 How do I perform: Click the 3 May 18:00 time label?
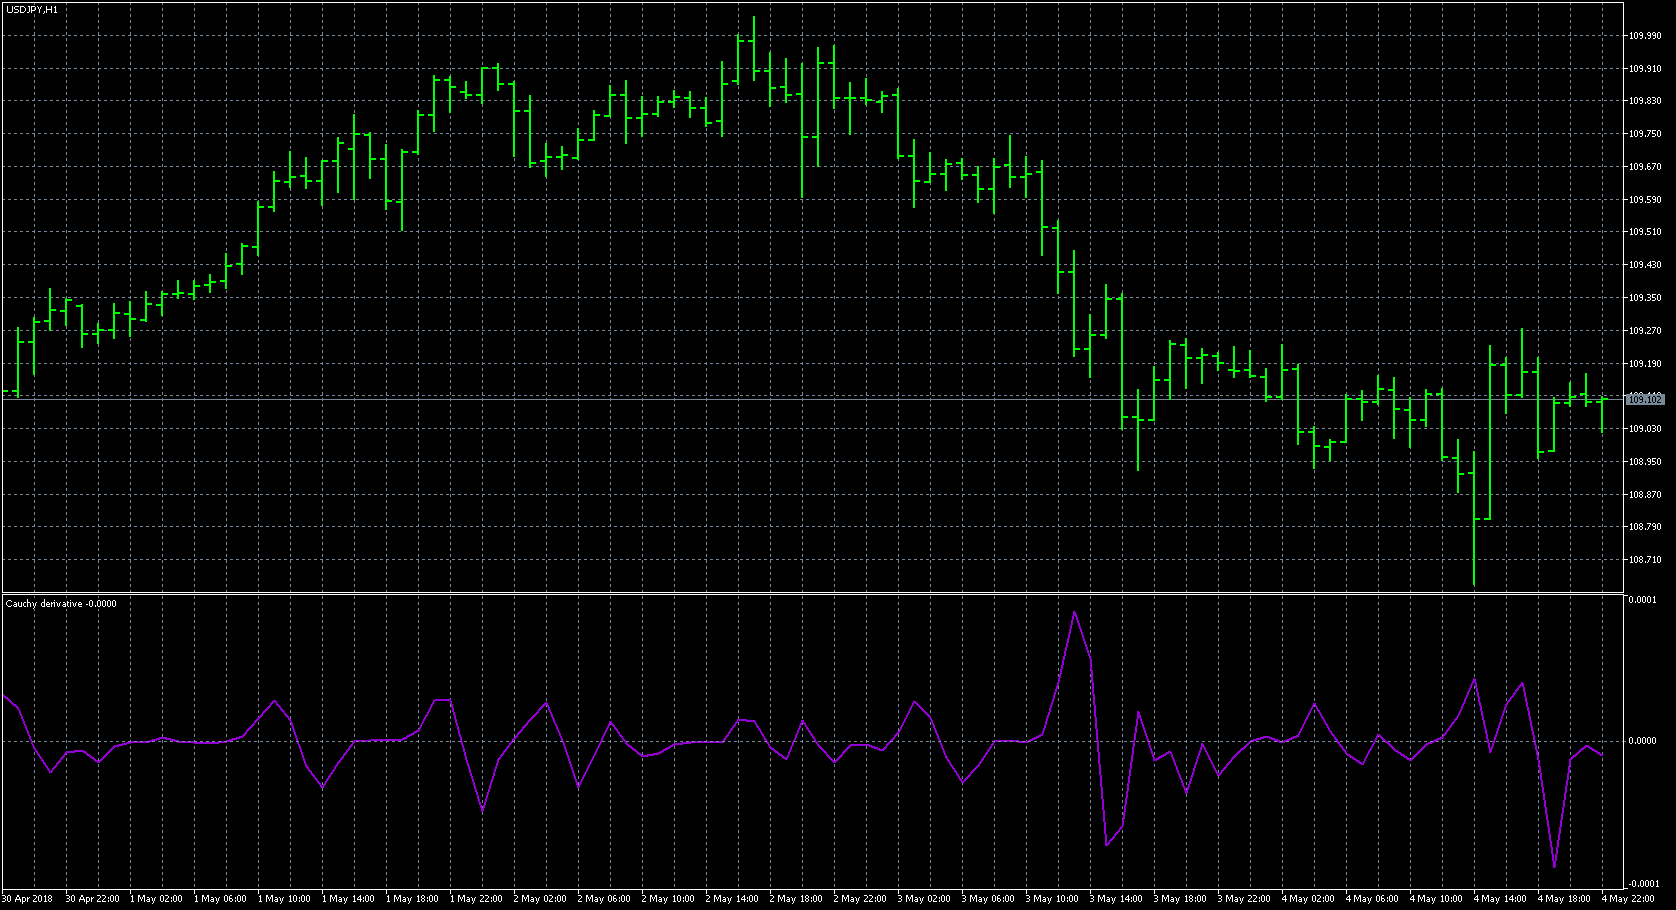click(x=1180, y=899)
